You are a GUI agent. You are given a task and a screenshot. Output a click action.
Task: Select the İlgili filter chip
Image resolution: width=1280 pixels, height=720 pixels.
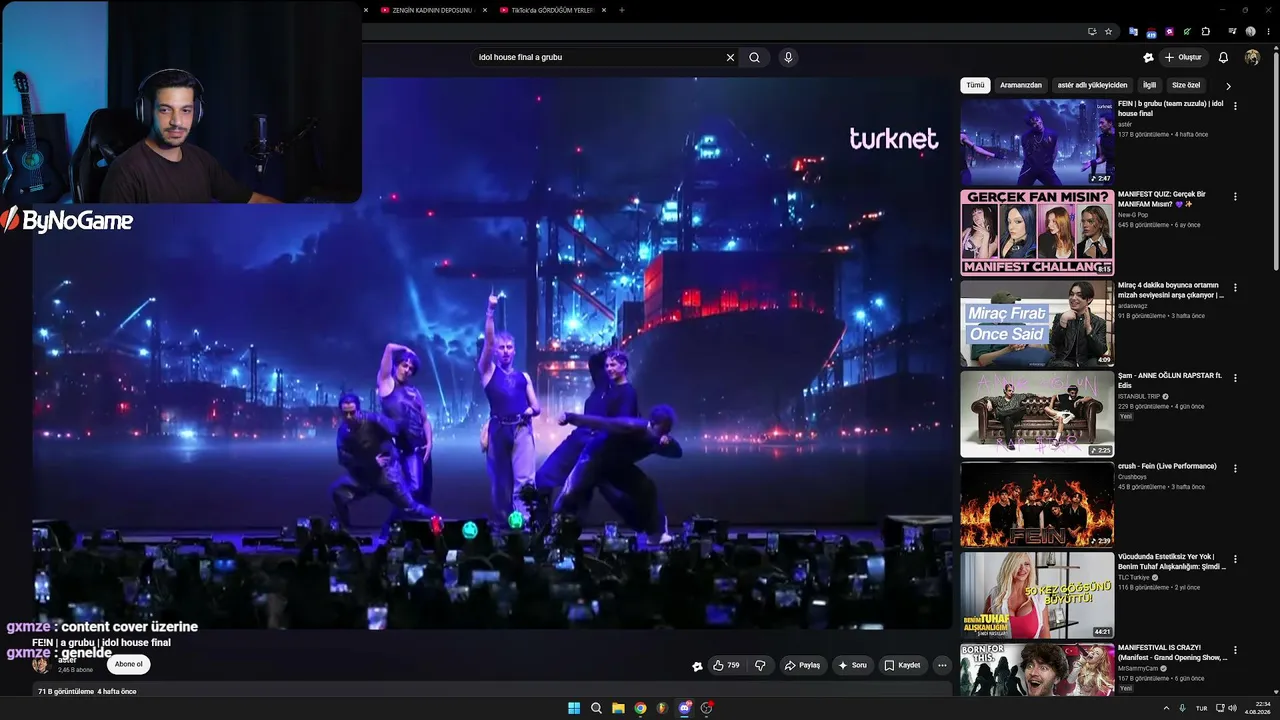1150,85
